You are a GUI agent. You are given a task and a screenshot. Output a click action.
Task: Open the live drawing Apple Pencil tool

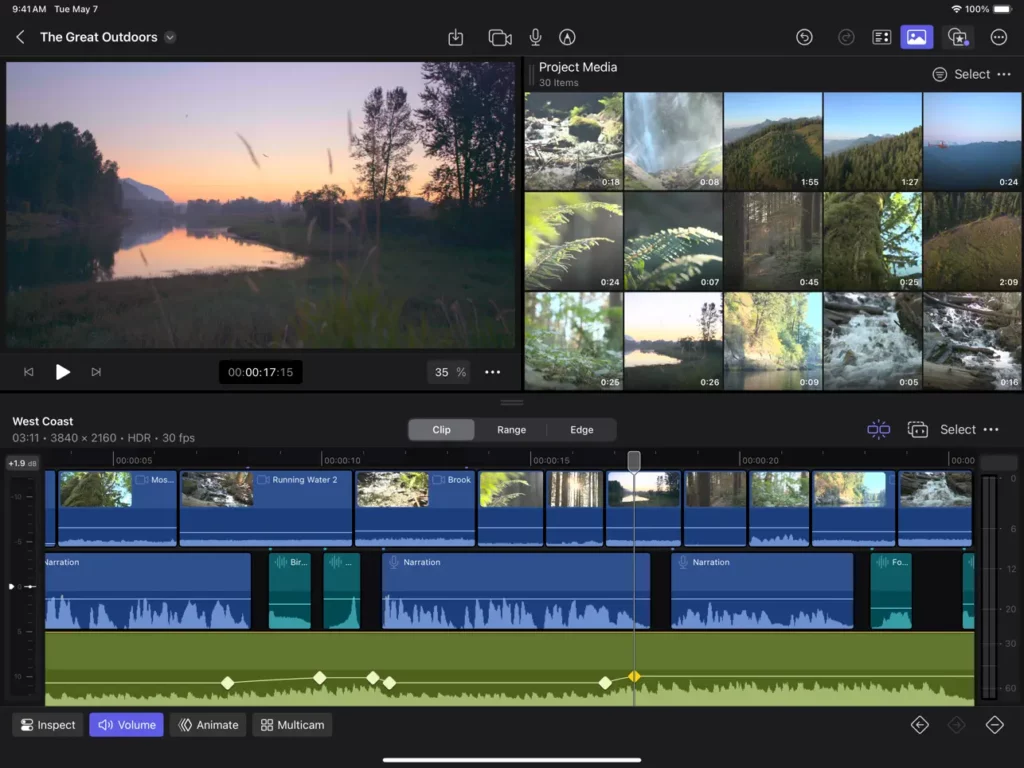[x=567, y=37]
